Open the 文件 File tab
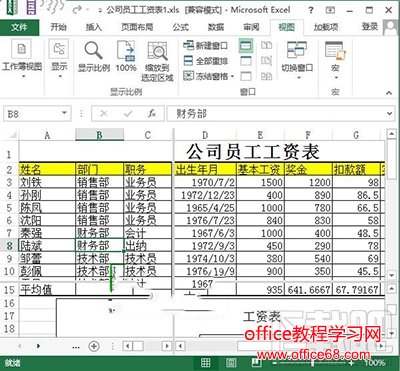400x371 pixels. pos(19,27)
